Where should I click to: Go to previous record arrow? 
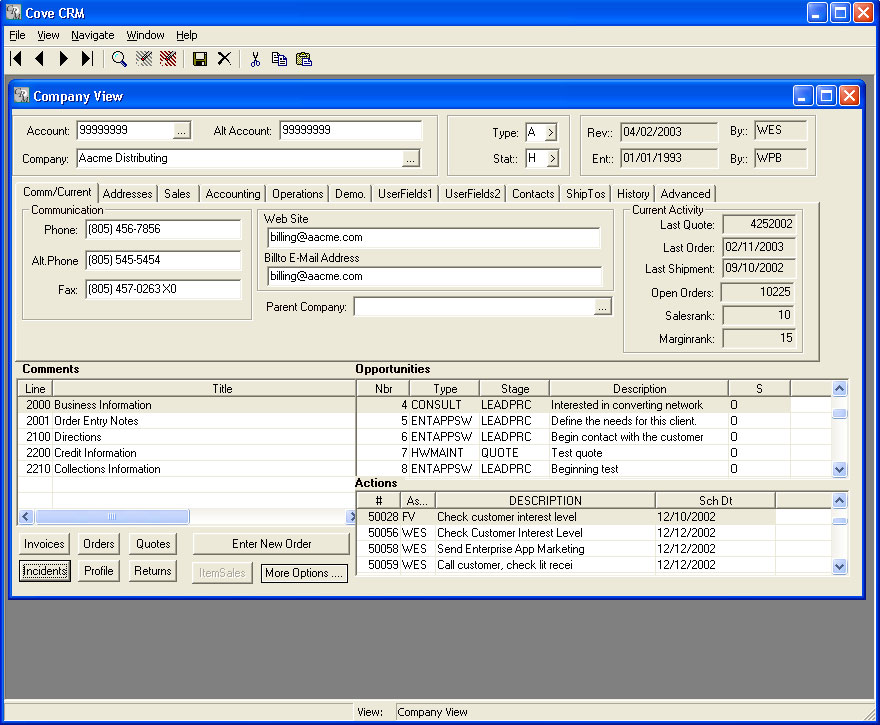click(39, 58)
